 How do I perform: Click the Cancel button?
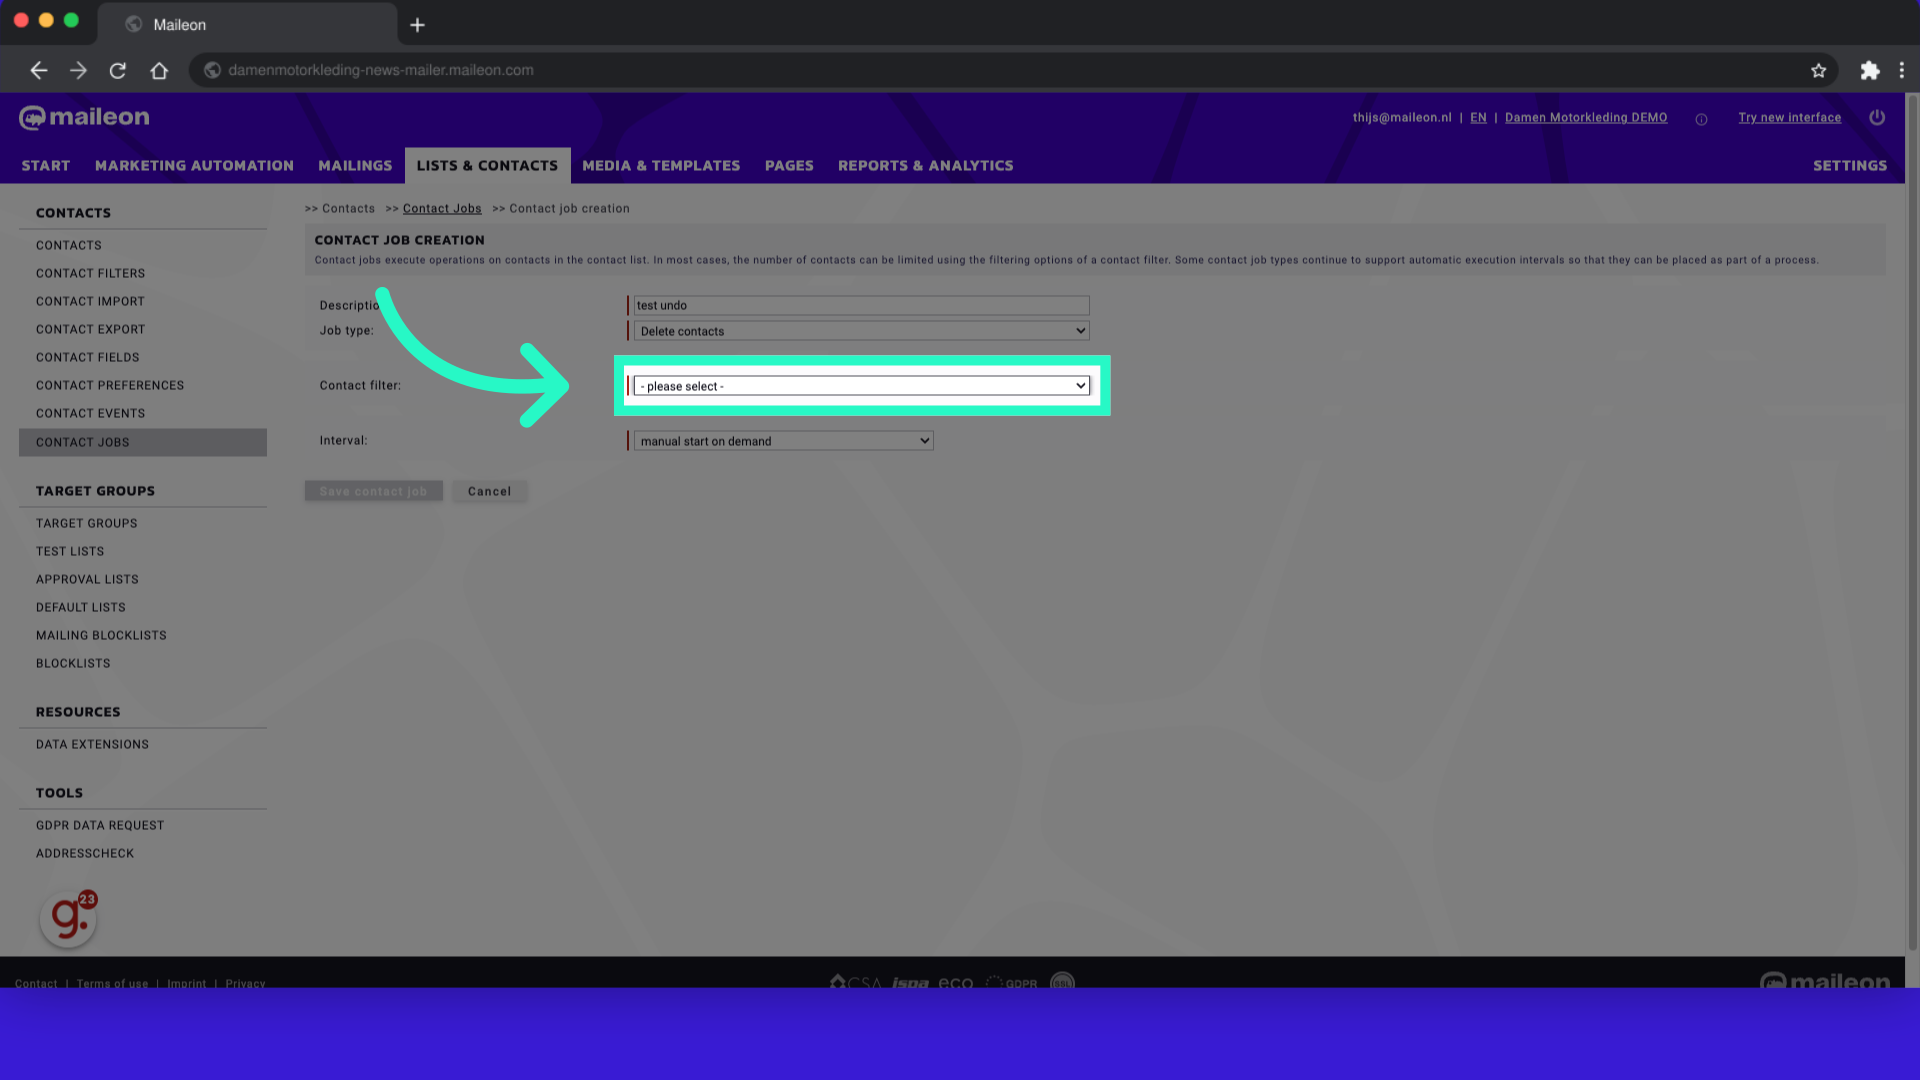coord(489,489)
